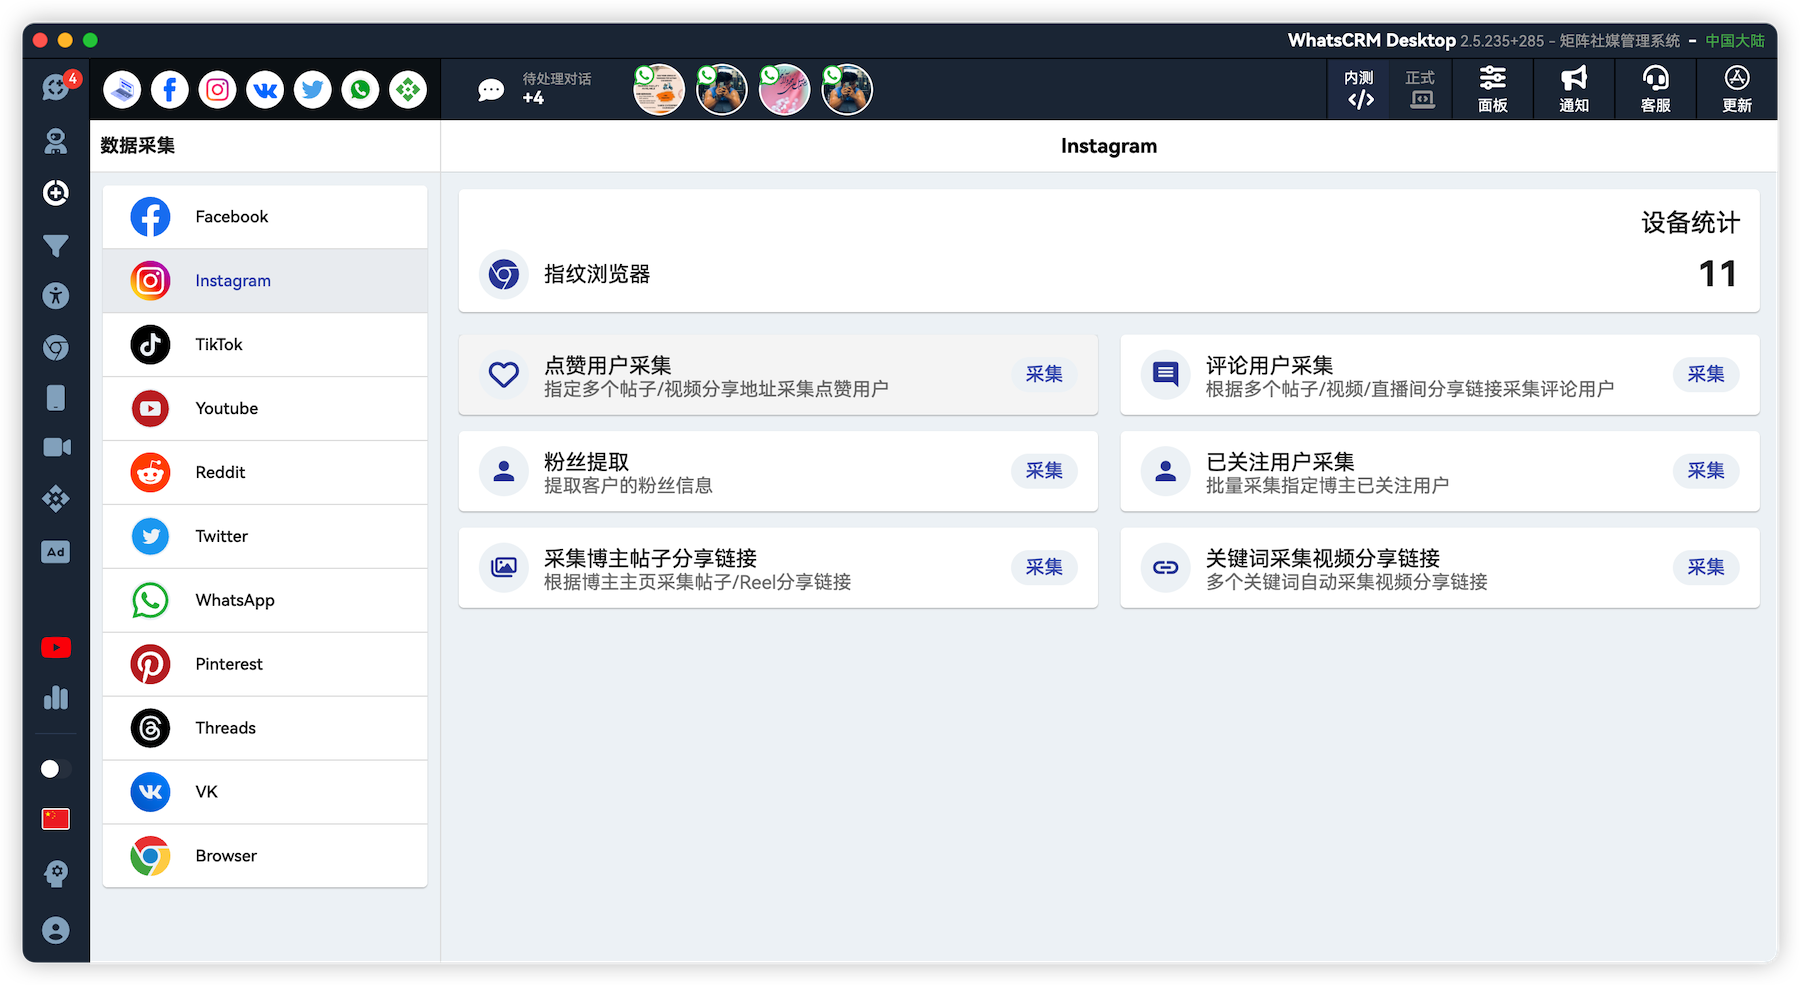Switch to 正式 release mode
This screenshot has height=985, width=1800.
point(1420,89)
